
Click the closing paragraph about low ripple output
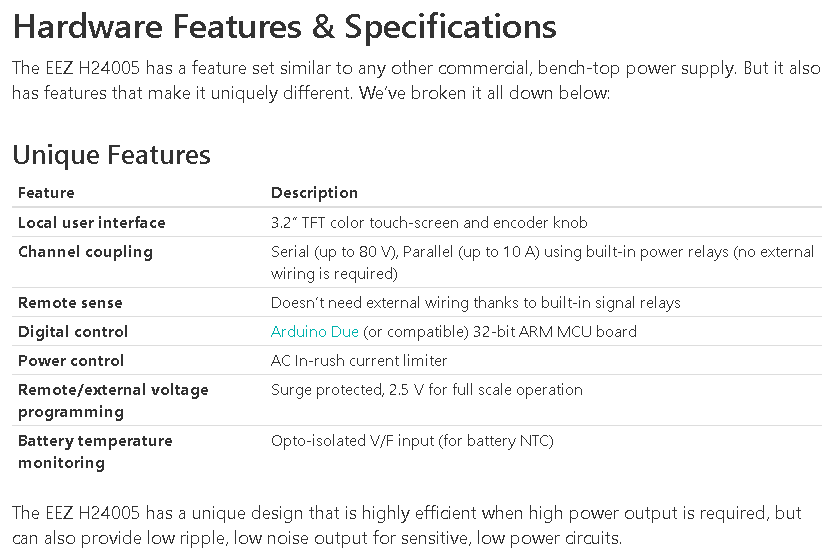point(407,526)
